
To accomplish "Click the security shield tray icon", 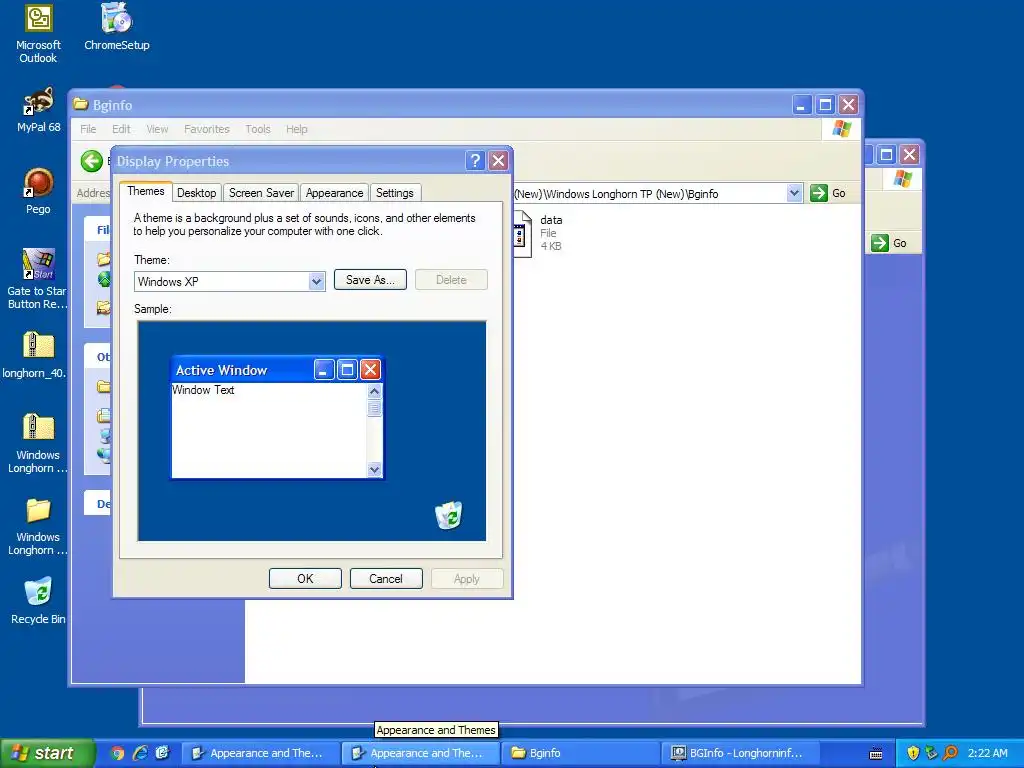I will (x=913, y=753).
